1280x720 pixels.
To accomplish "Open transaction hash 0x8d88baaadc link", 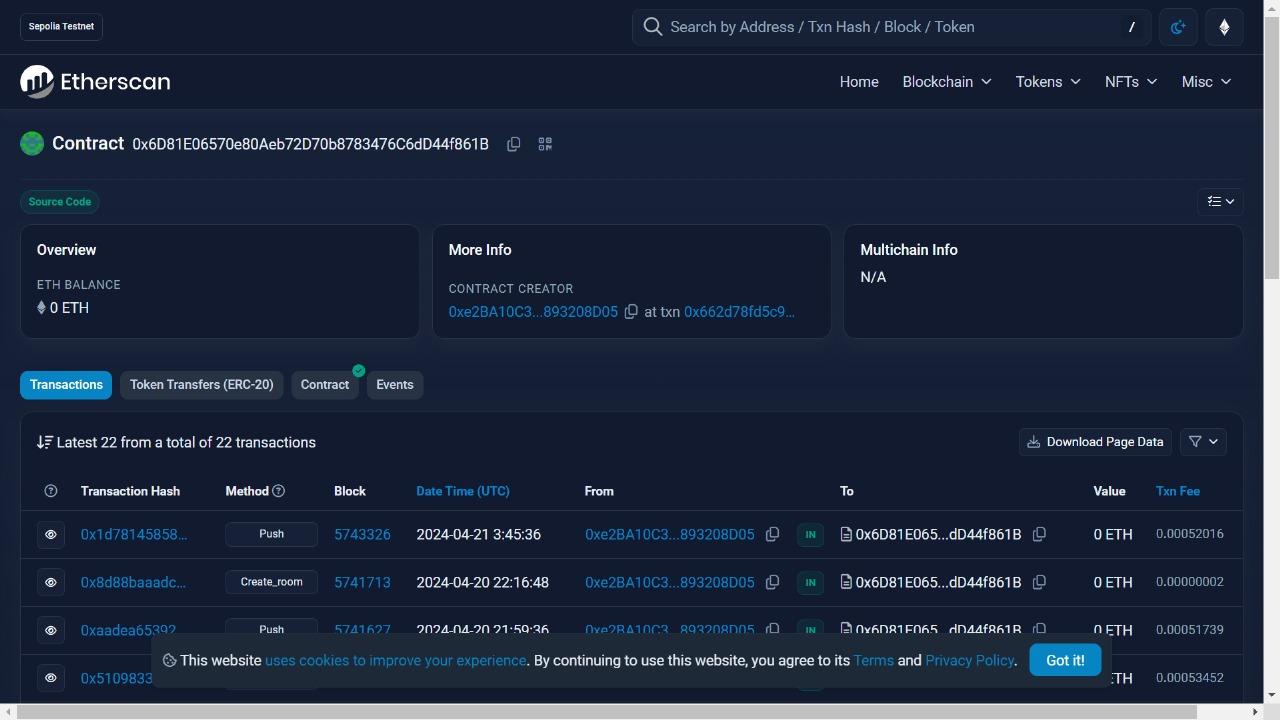I will (x=133, y=582).
